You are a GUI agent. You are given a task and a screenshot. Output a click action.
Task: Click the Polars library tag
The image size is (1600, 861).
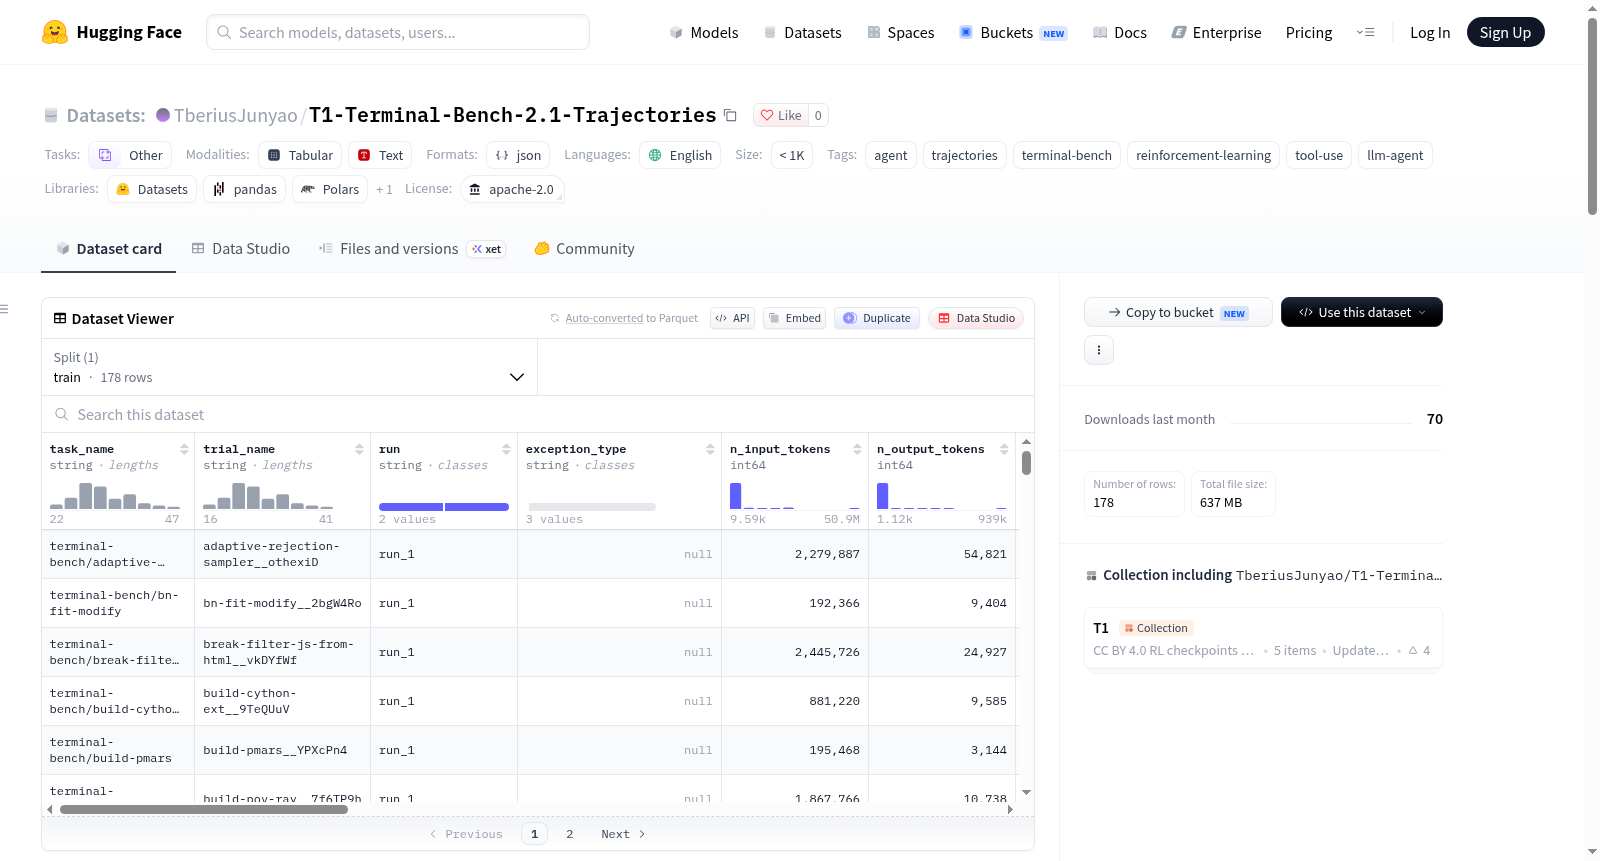pos(330,189)
